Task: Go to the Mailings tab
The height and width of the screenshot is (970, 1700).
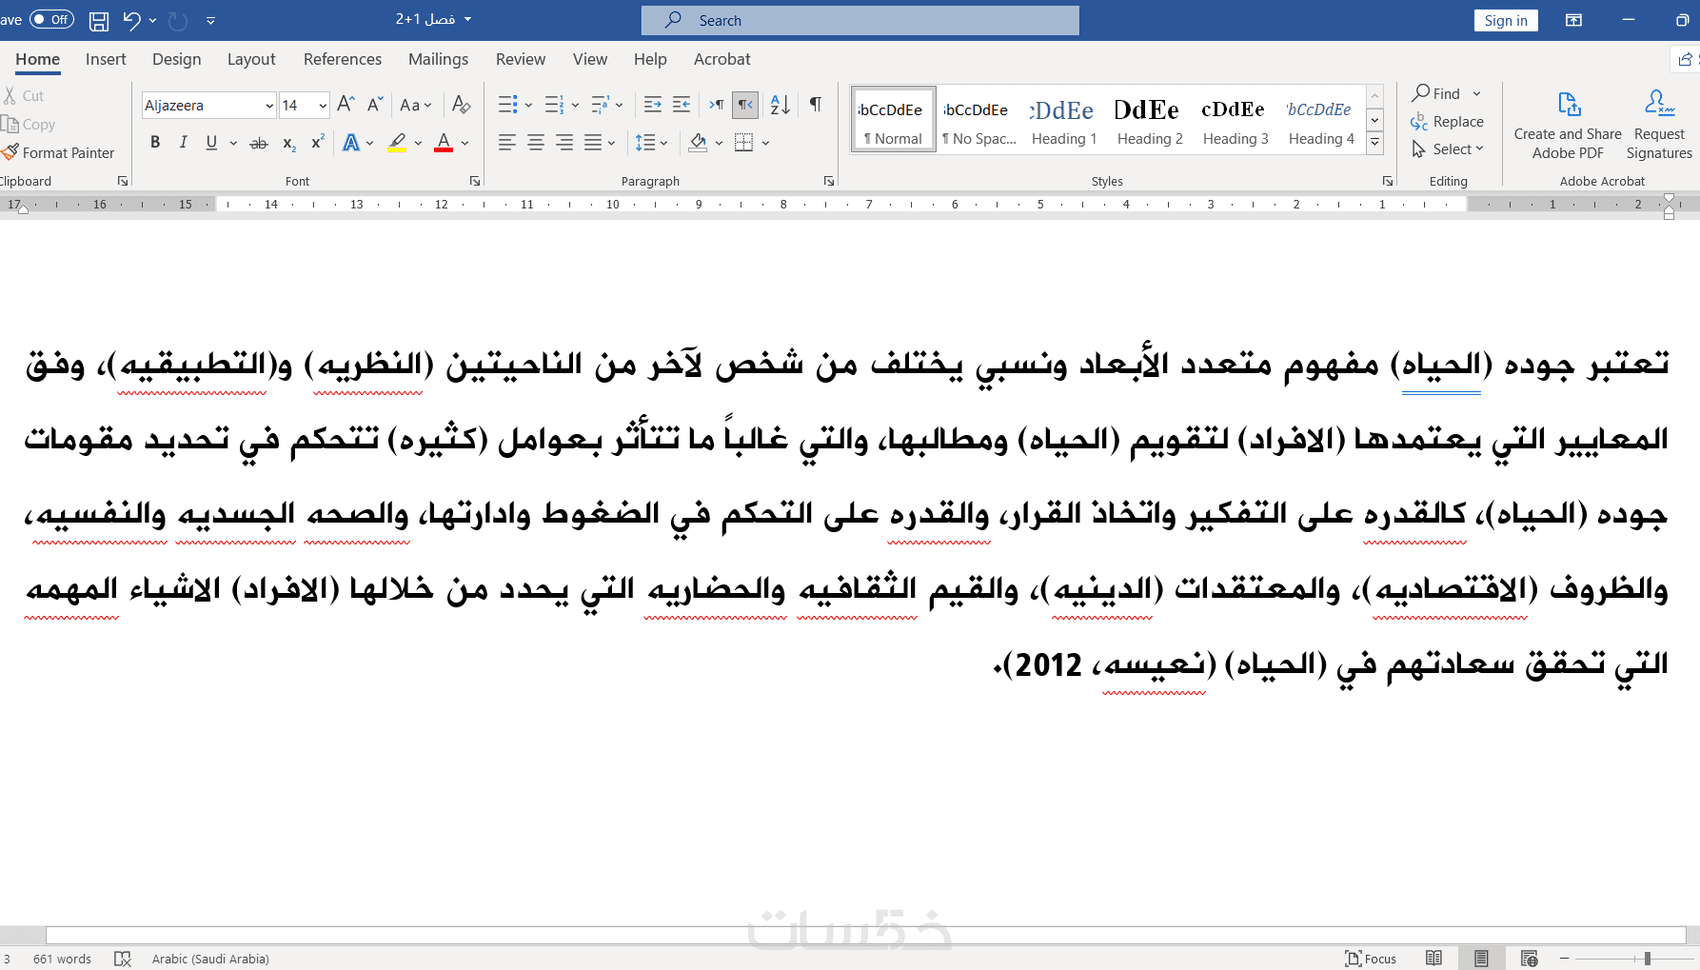Action: (x=438, y=59)
